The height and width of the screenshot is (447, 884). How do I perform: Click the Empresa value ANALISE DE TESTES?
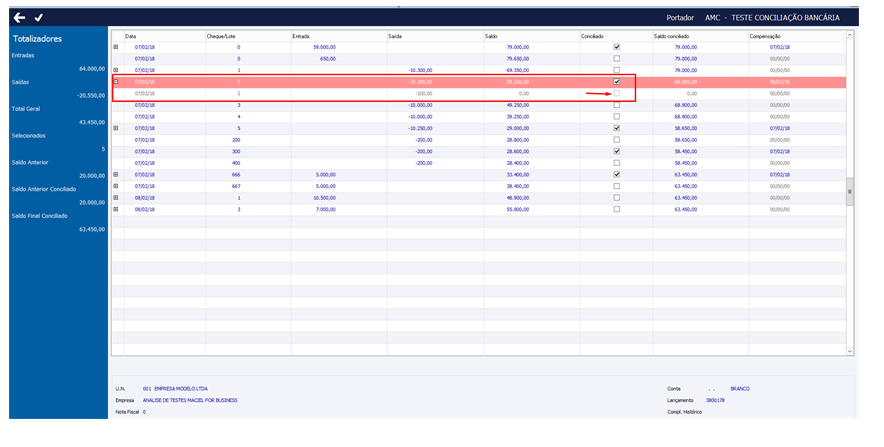(x=190, y=400)
